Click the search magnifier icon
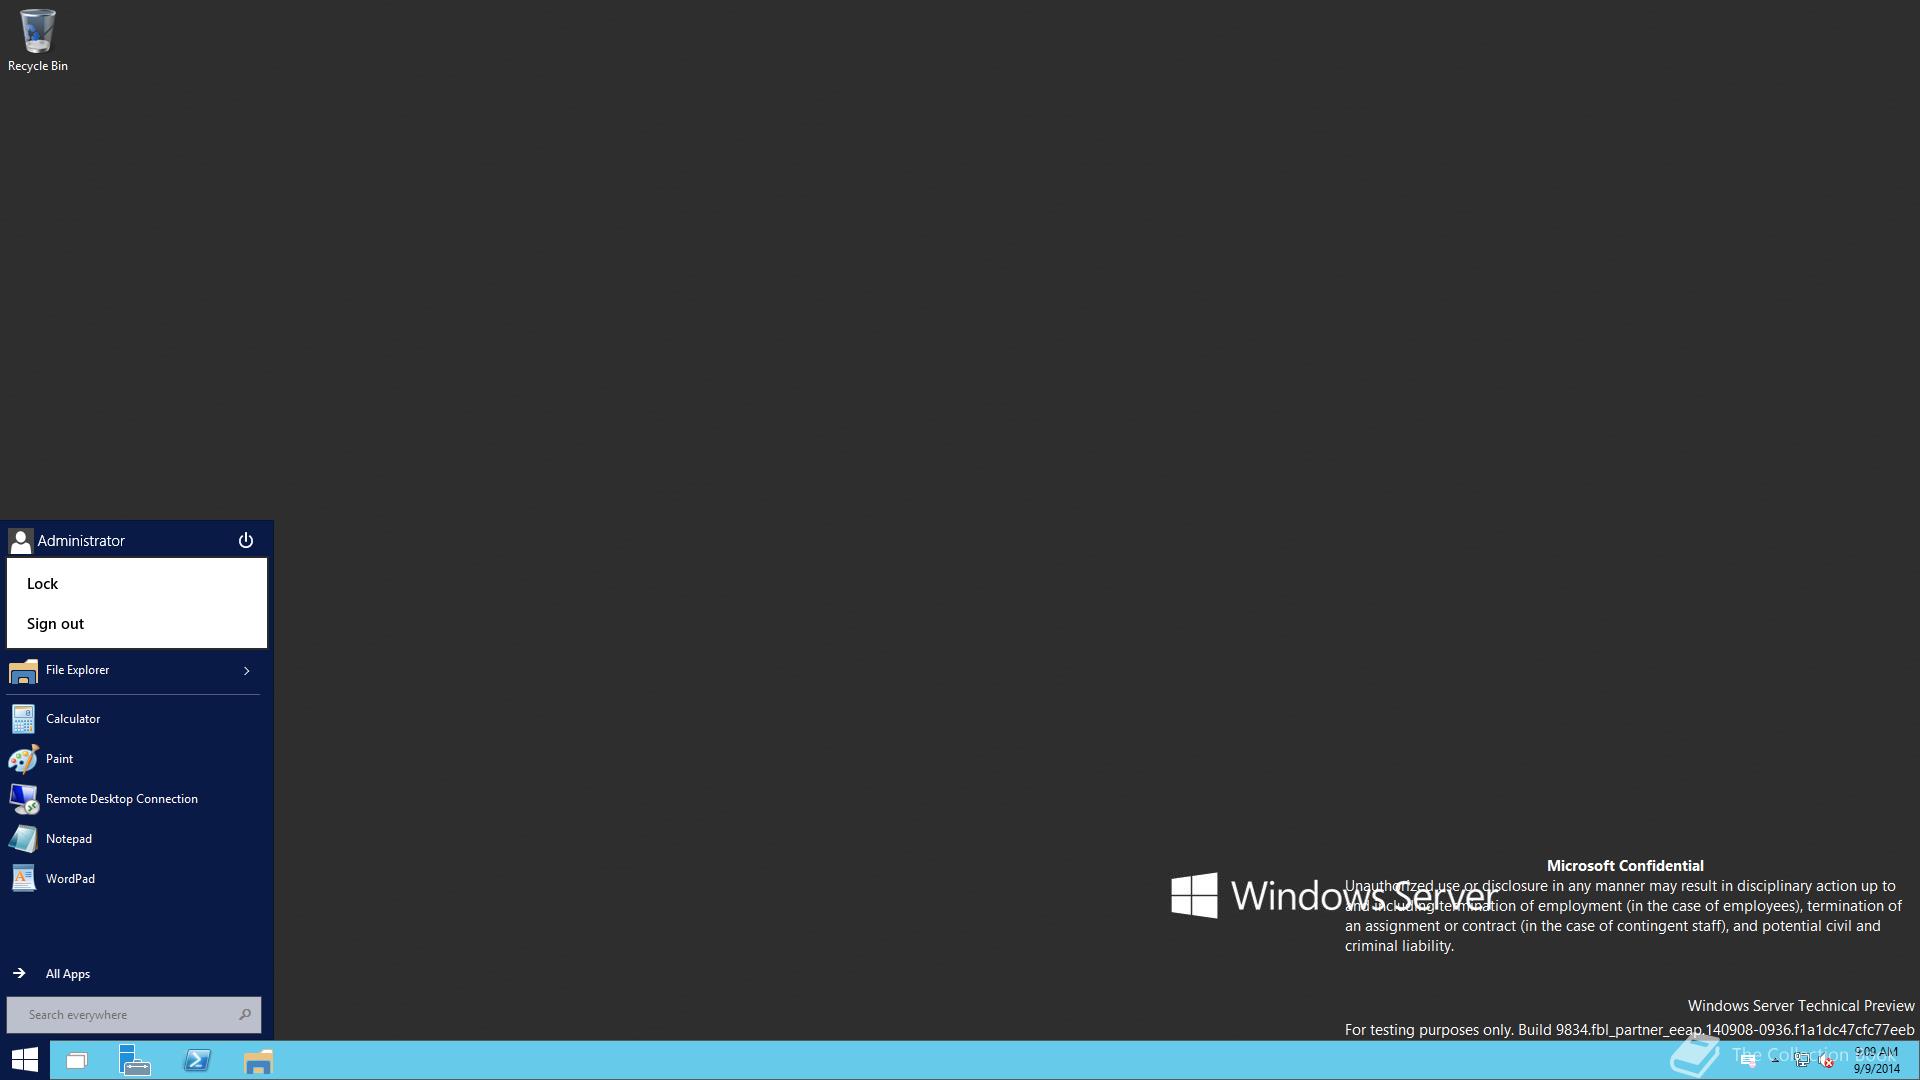 coord(245,1015)
